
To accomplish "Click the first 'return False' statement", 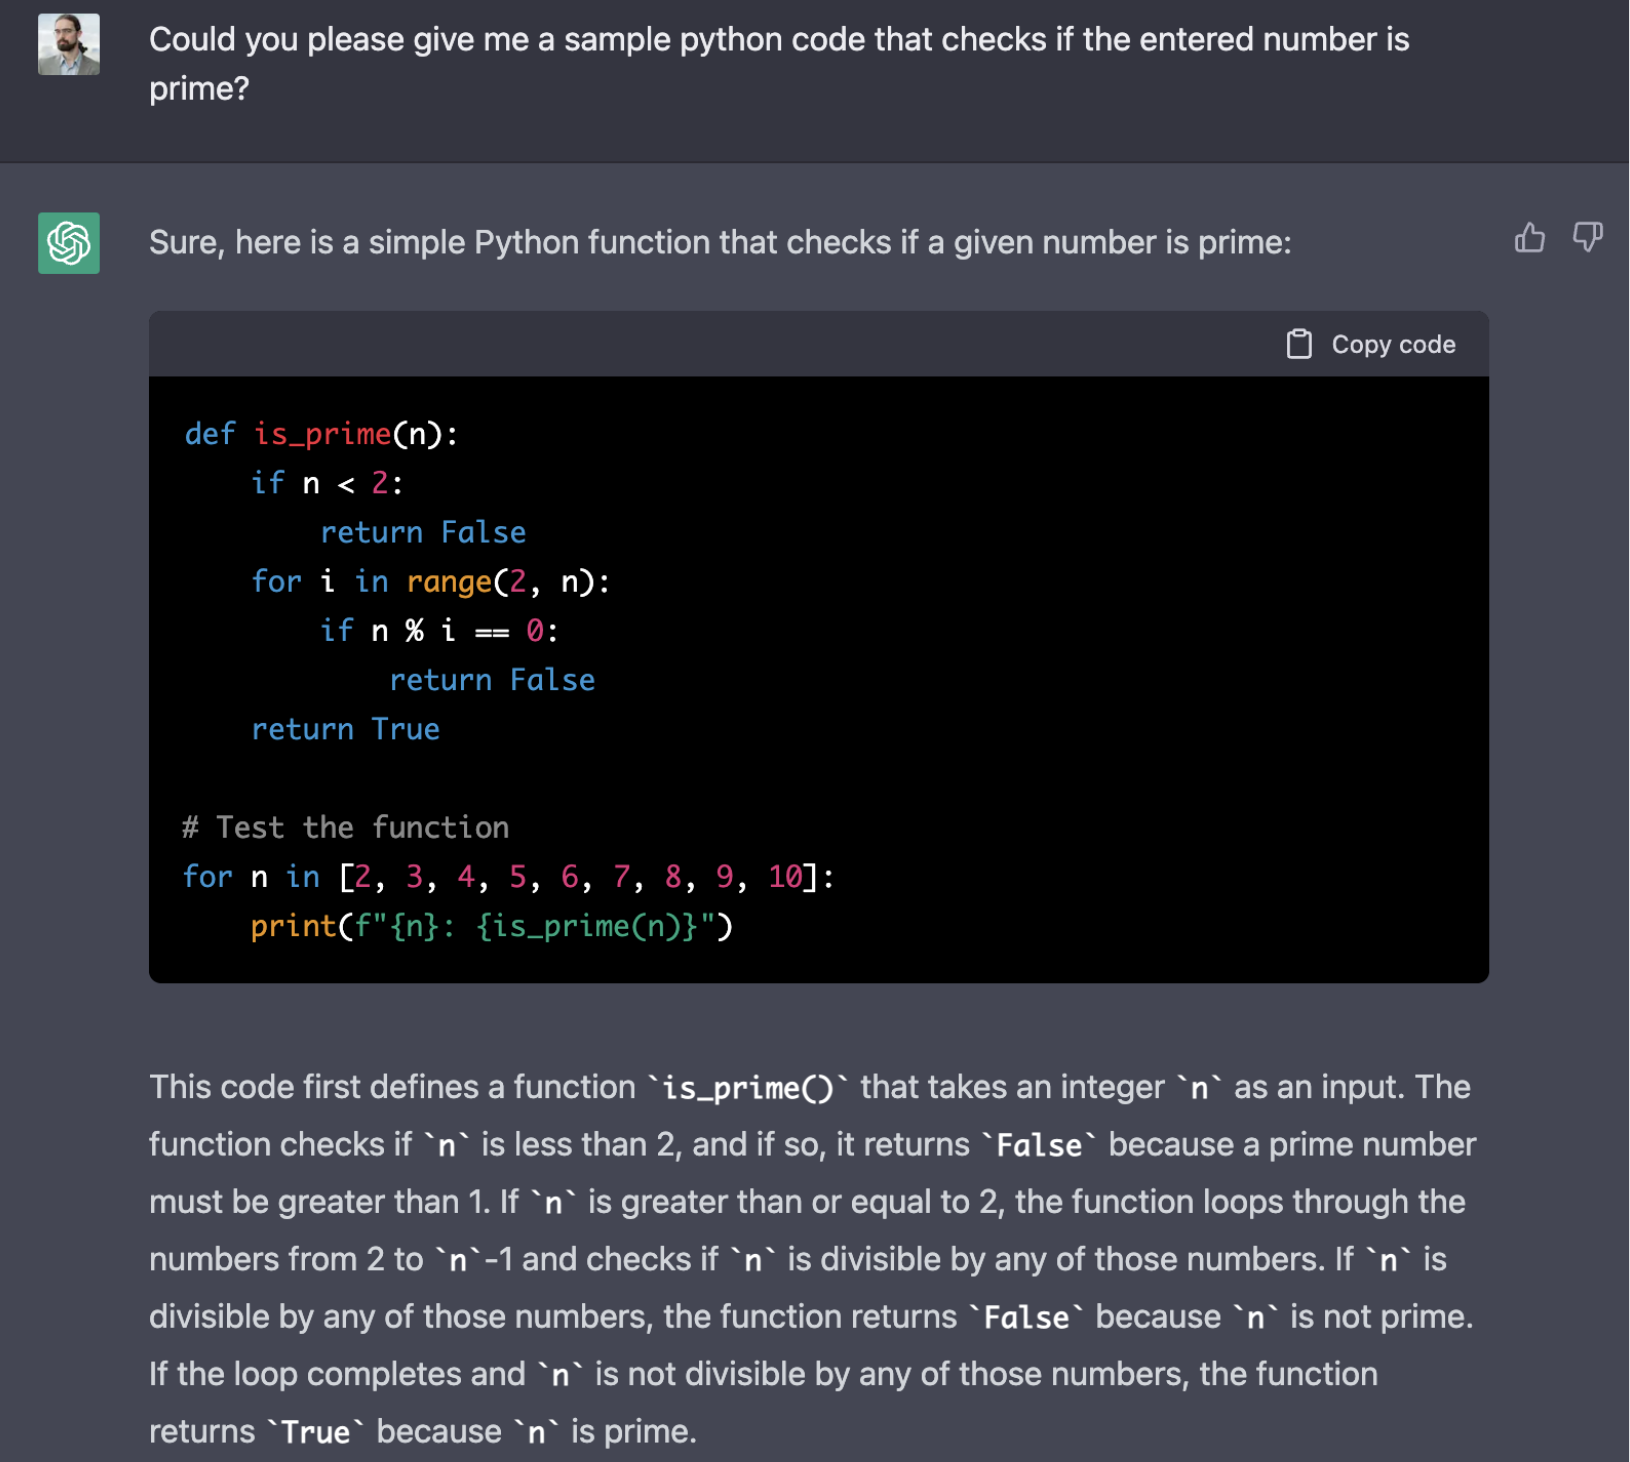I will tap(423, 532).
